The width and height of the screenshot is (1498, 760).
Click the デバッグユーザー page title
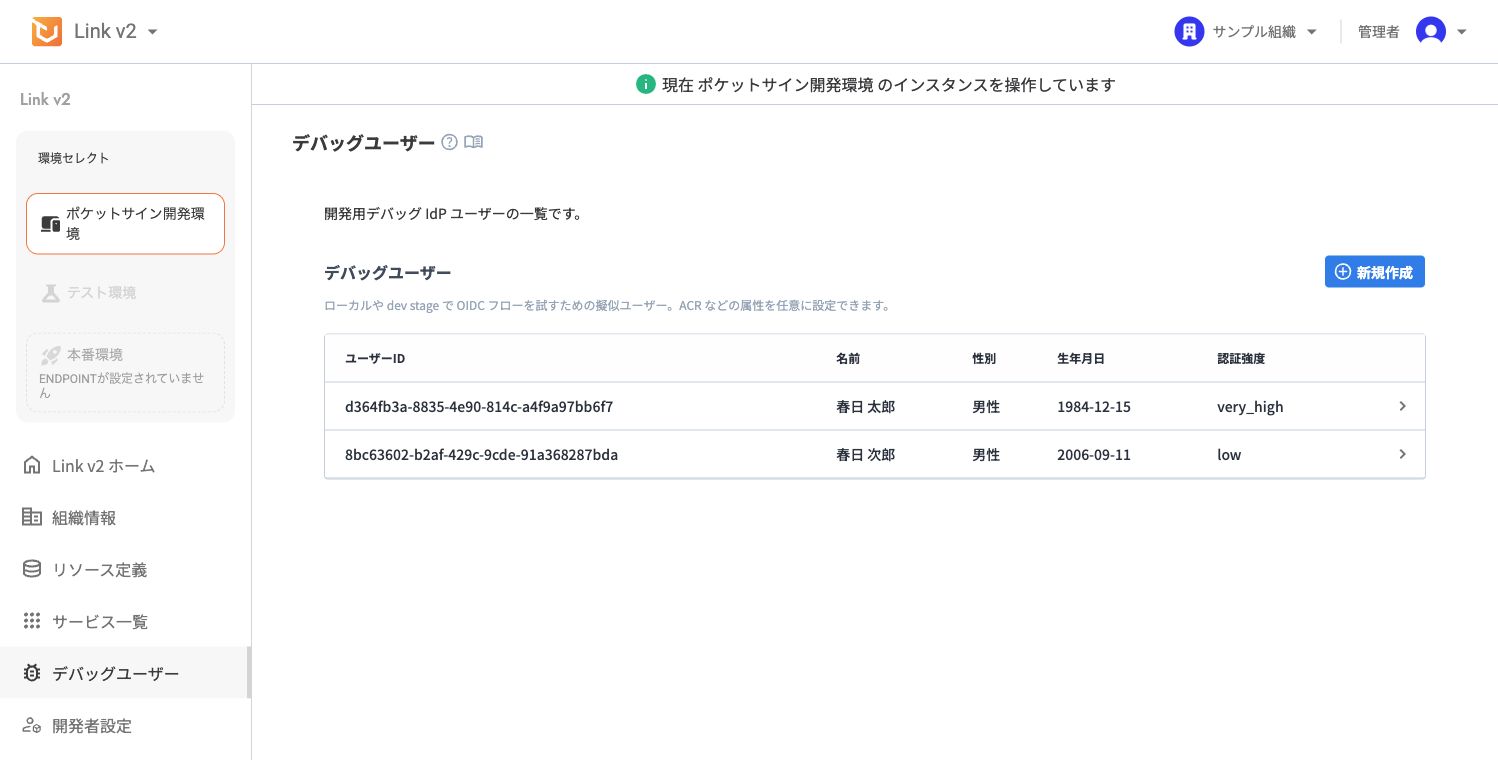(363, 143)
